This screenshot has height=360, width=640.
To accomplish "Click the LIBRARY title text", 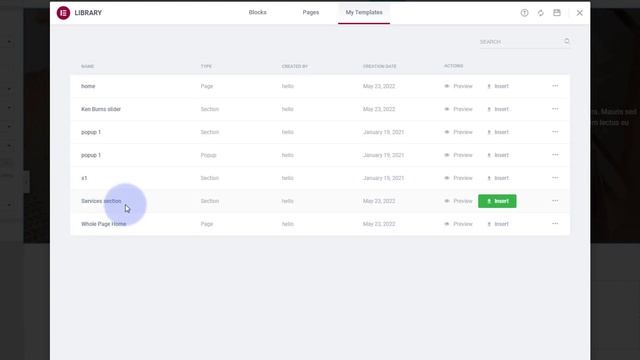I will pos(88,13).
